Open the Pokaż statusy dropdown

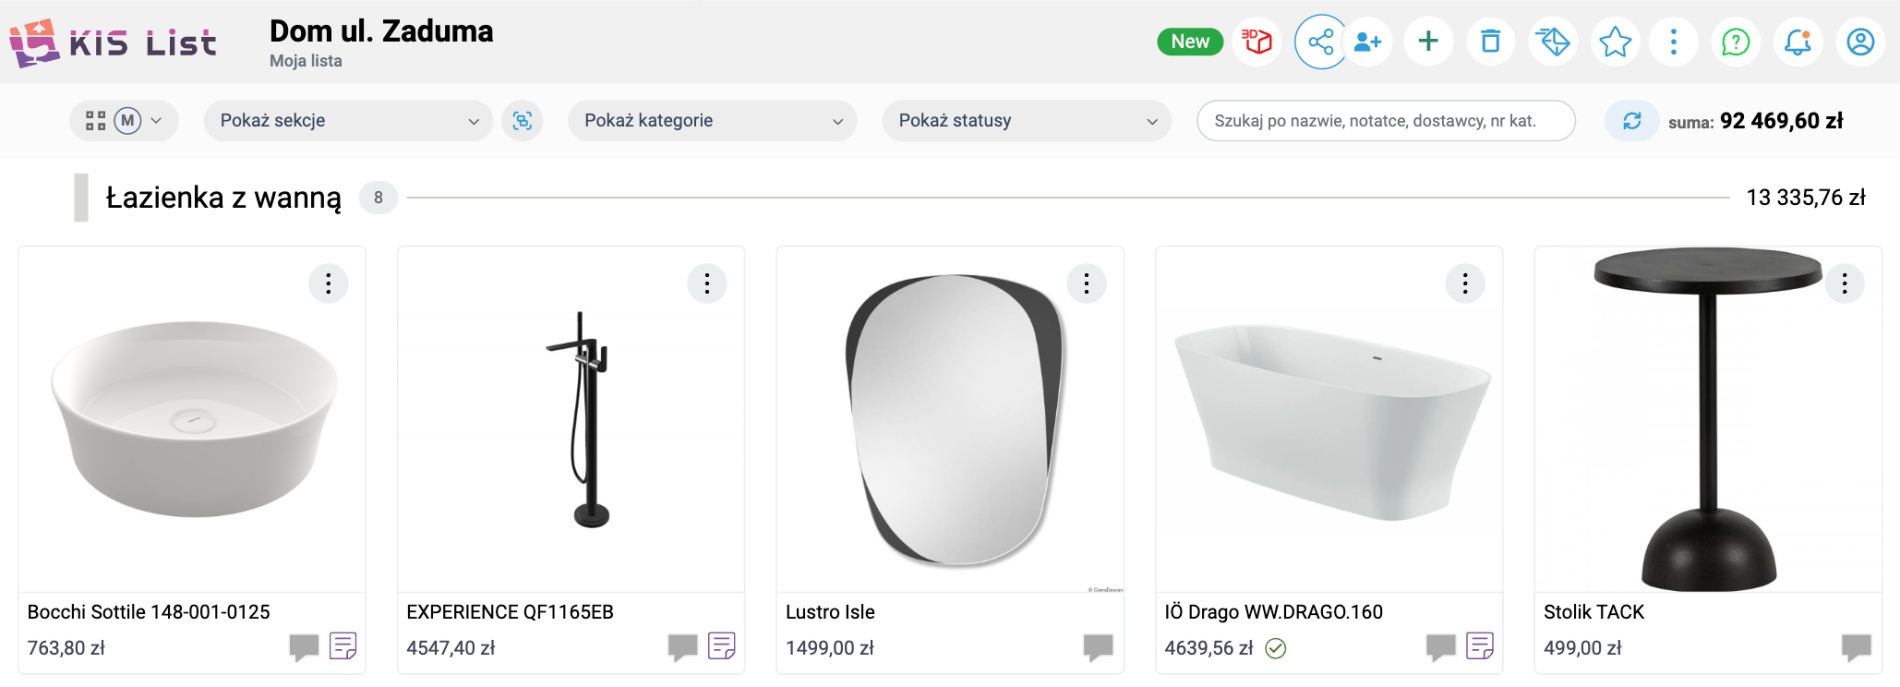[x=1026, y=120]
